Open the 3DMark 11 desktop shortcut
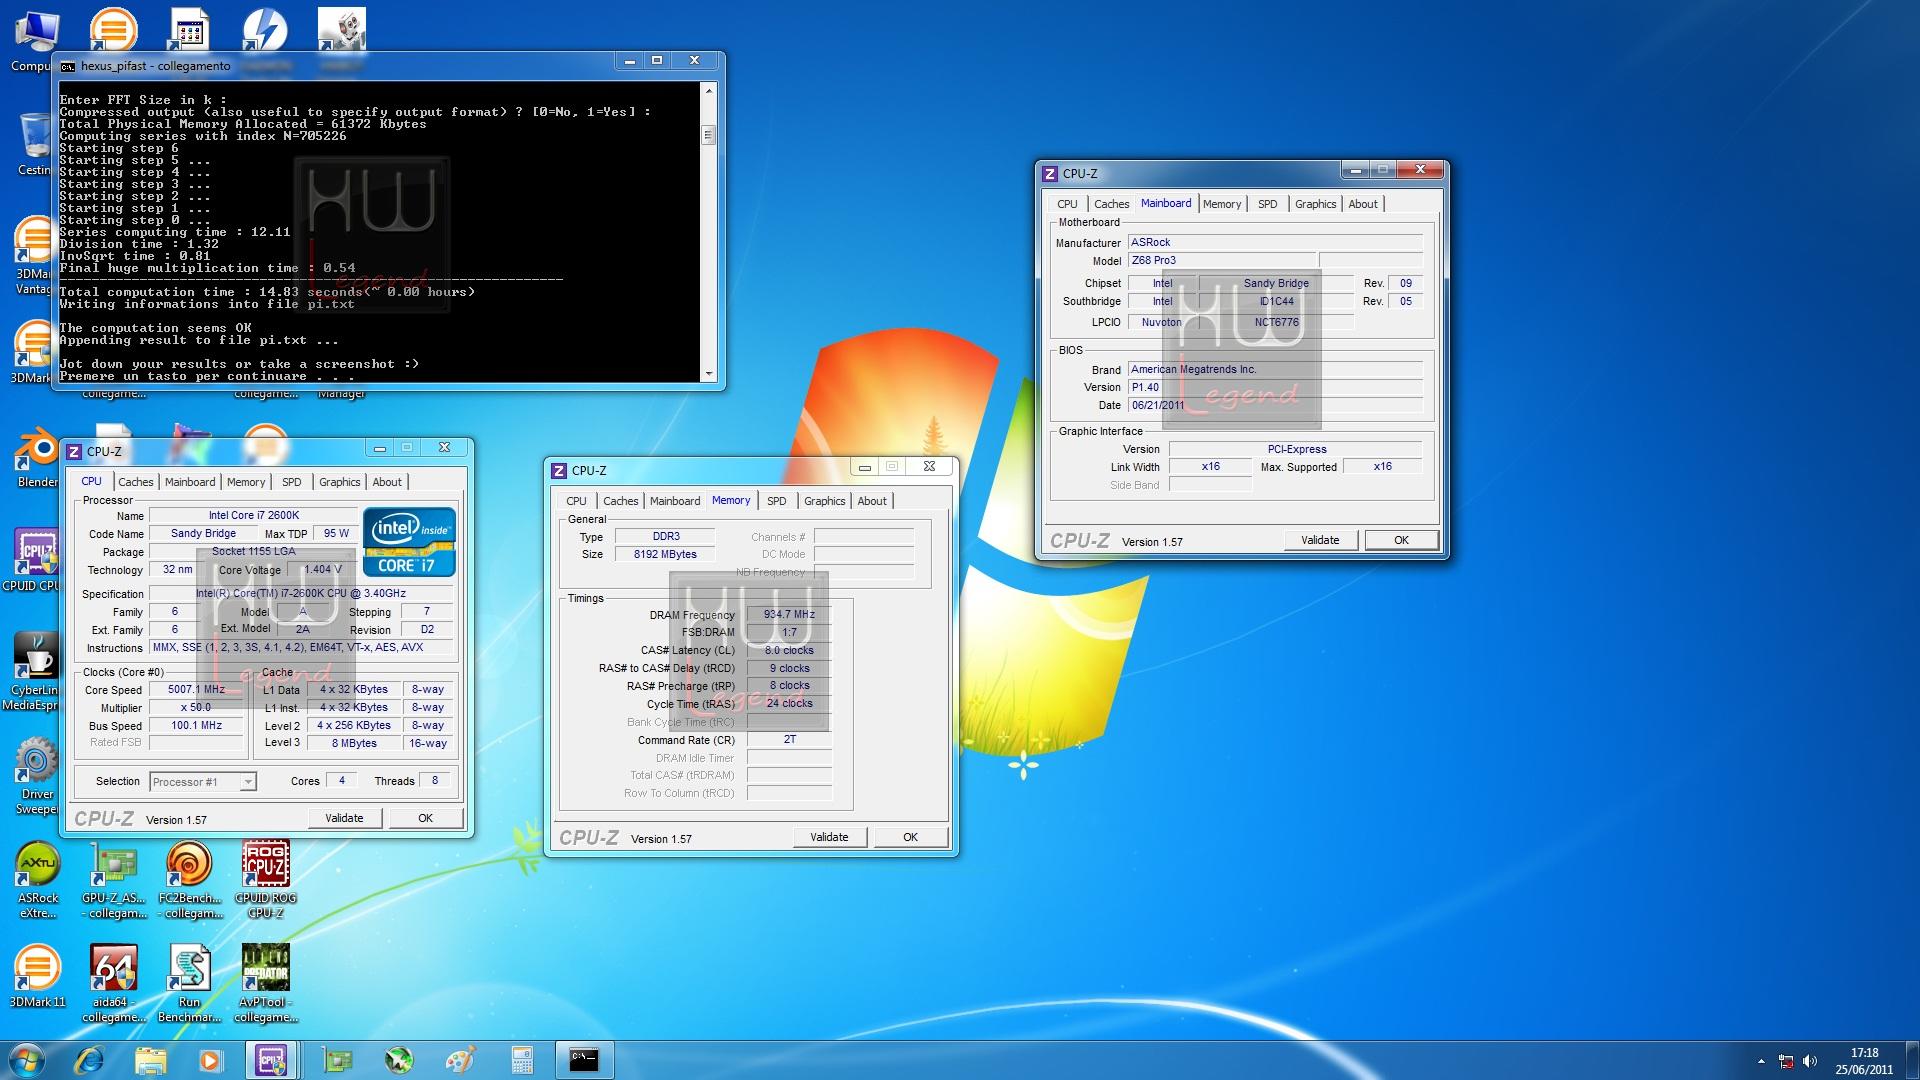 pyautogui.click(x=38, y=976)
